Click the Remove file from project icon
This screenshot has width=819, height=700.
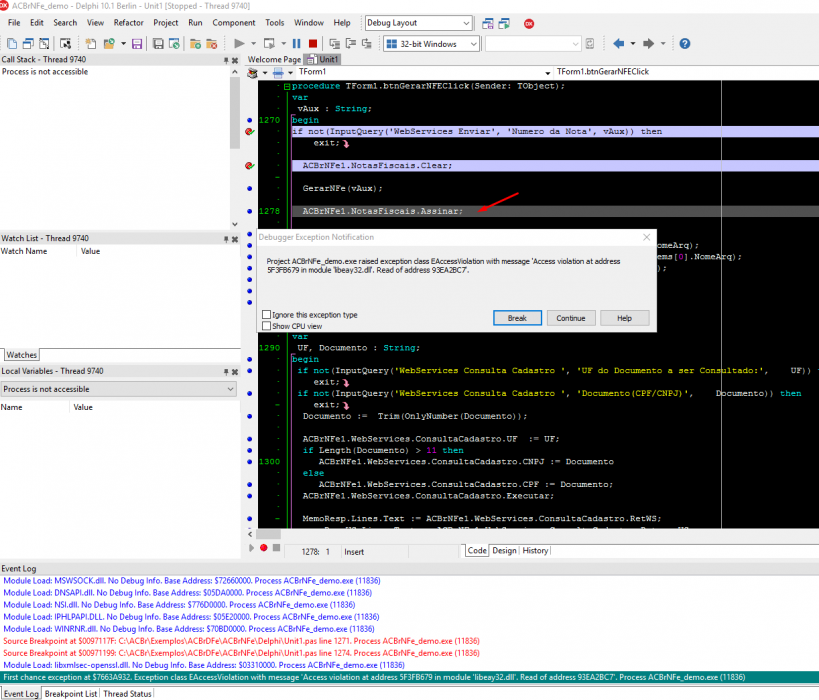(x=212, y=44)
